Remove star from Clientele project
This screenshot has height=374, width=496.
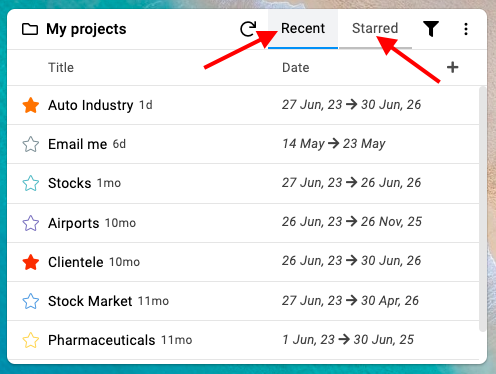point(31,262)
